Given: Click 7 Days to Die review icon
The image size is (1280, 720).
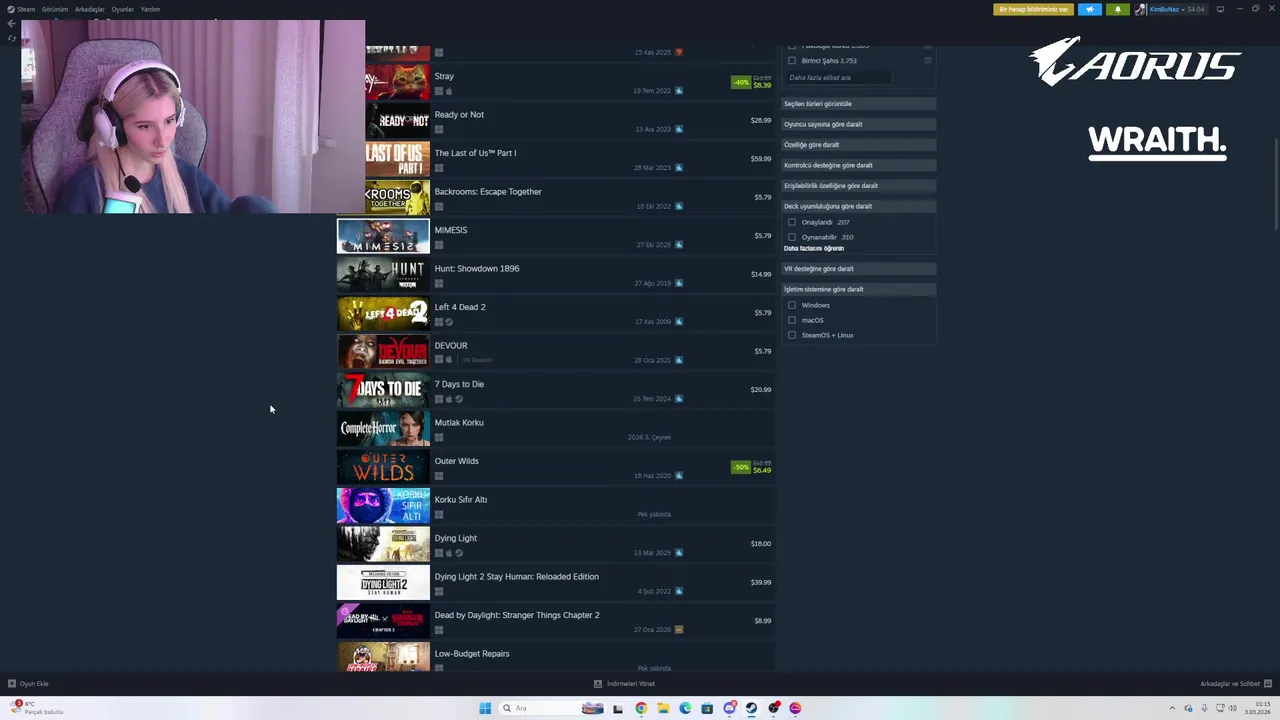Looking at the screenshot, I should click(679, 399).
